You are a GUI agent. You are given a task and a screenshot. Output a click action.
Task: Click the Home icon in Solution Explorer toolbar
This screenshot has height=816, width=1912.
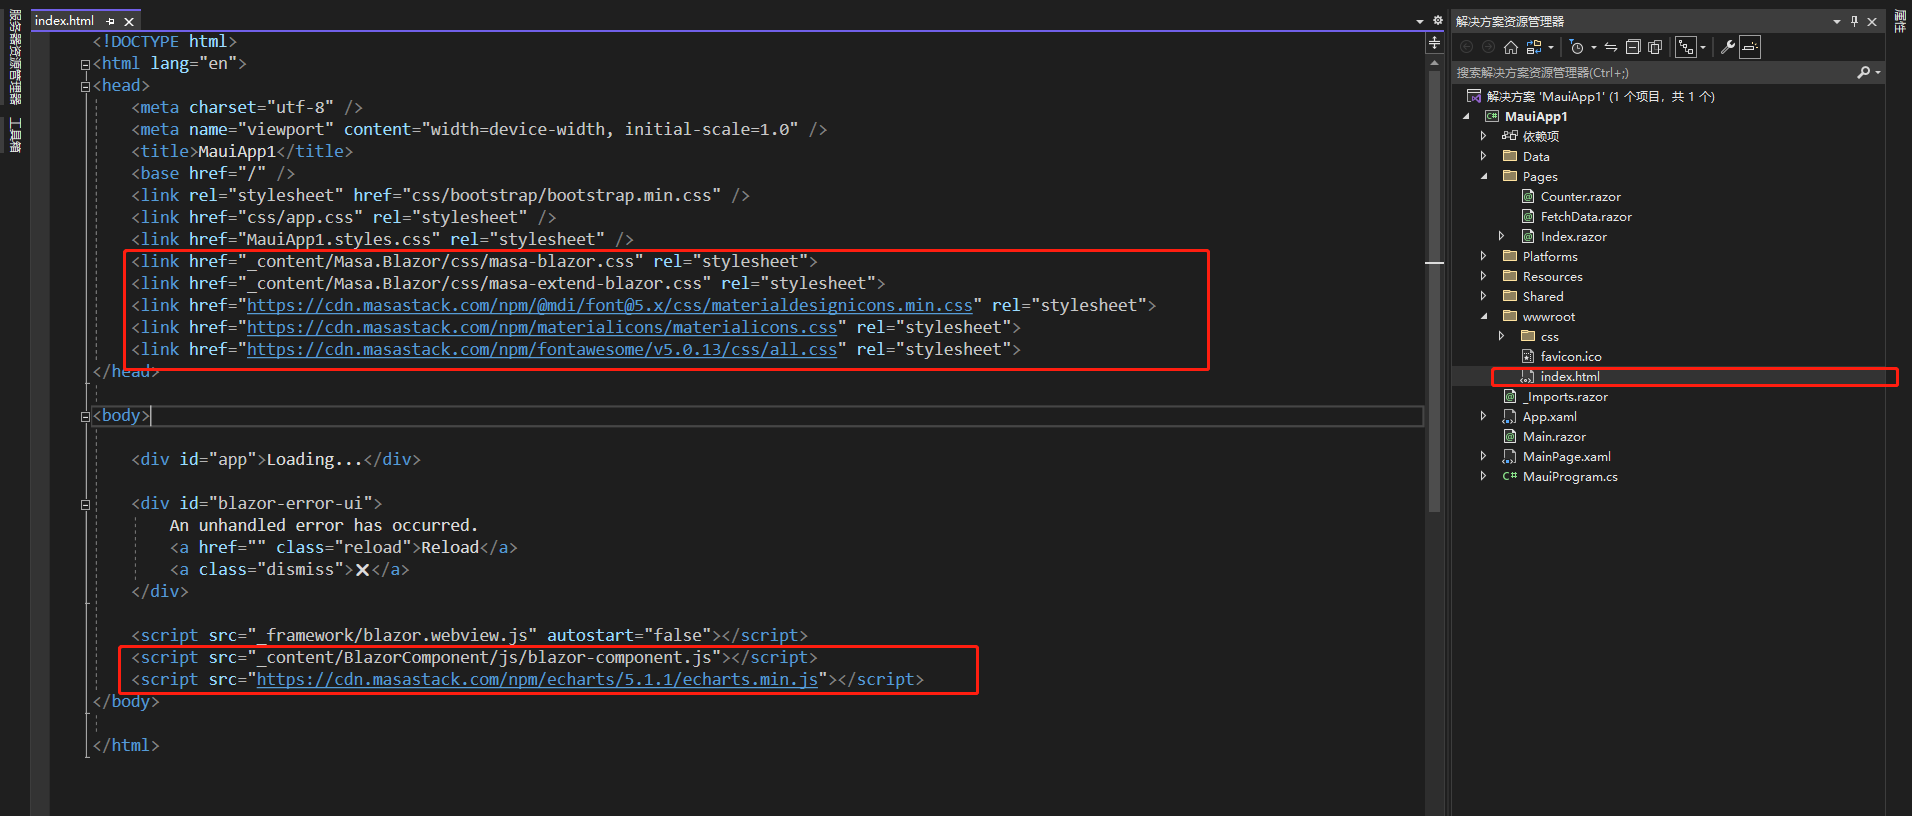tap(1510, 47)
